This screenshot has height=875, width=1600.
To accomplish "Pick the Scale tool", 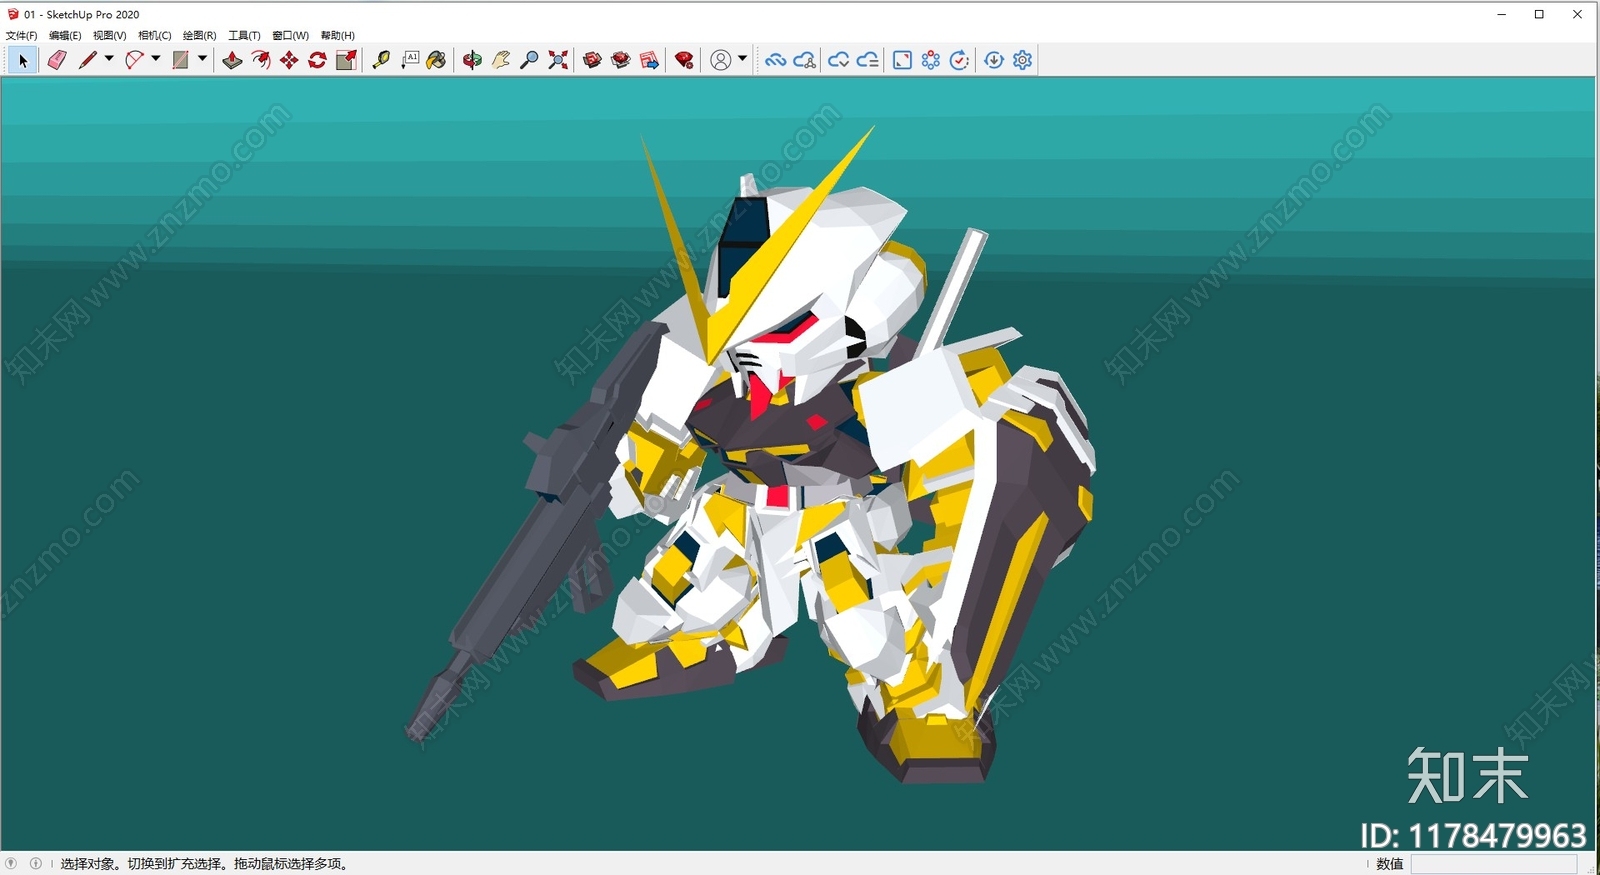I will [x=346, y=60].
